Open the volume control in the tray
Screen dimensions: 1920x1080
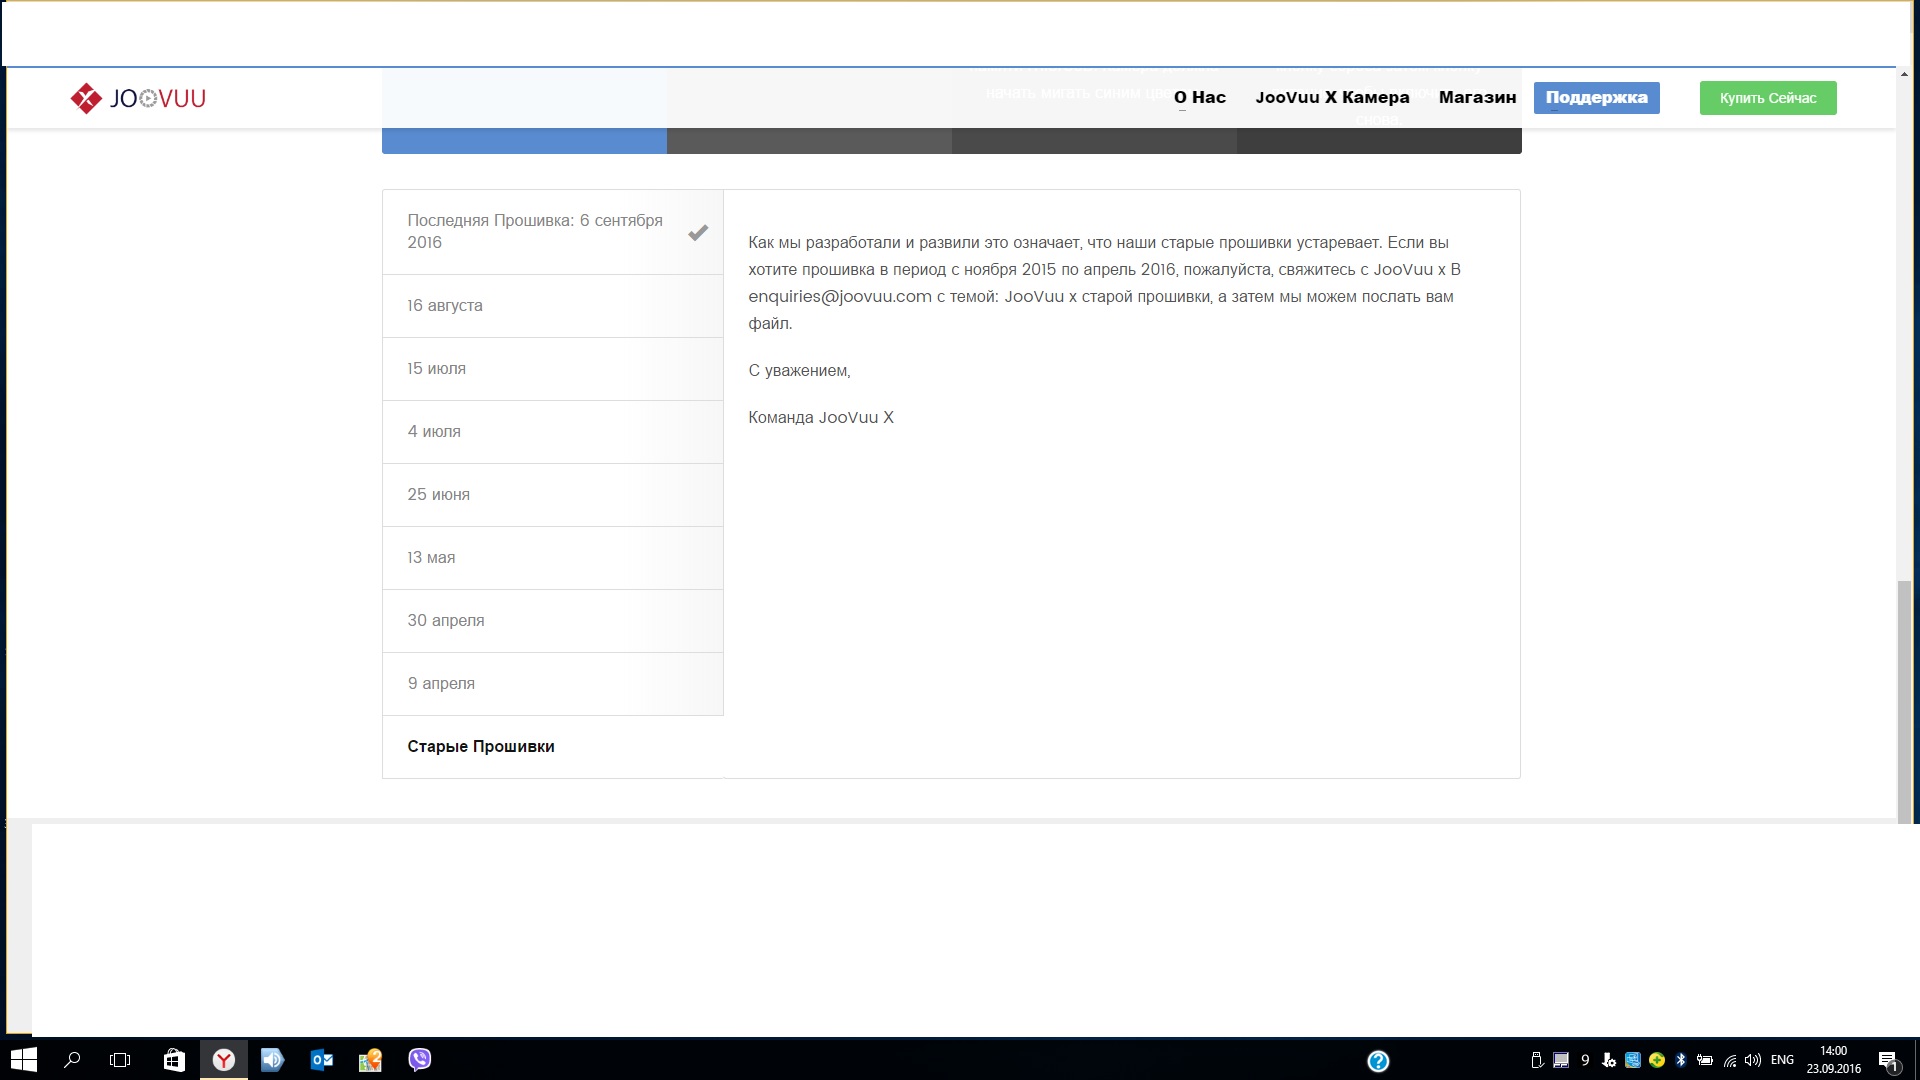1753,1060
